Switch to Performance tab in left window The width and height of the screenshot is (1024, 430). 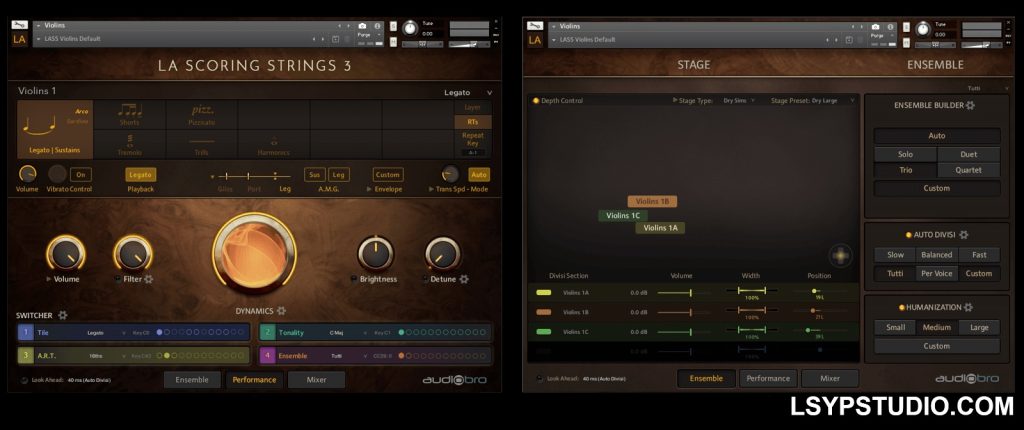(254, 380)
